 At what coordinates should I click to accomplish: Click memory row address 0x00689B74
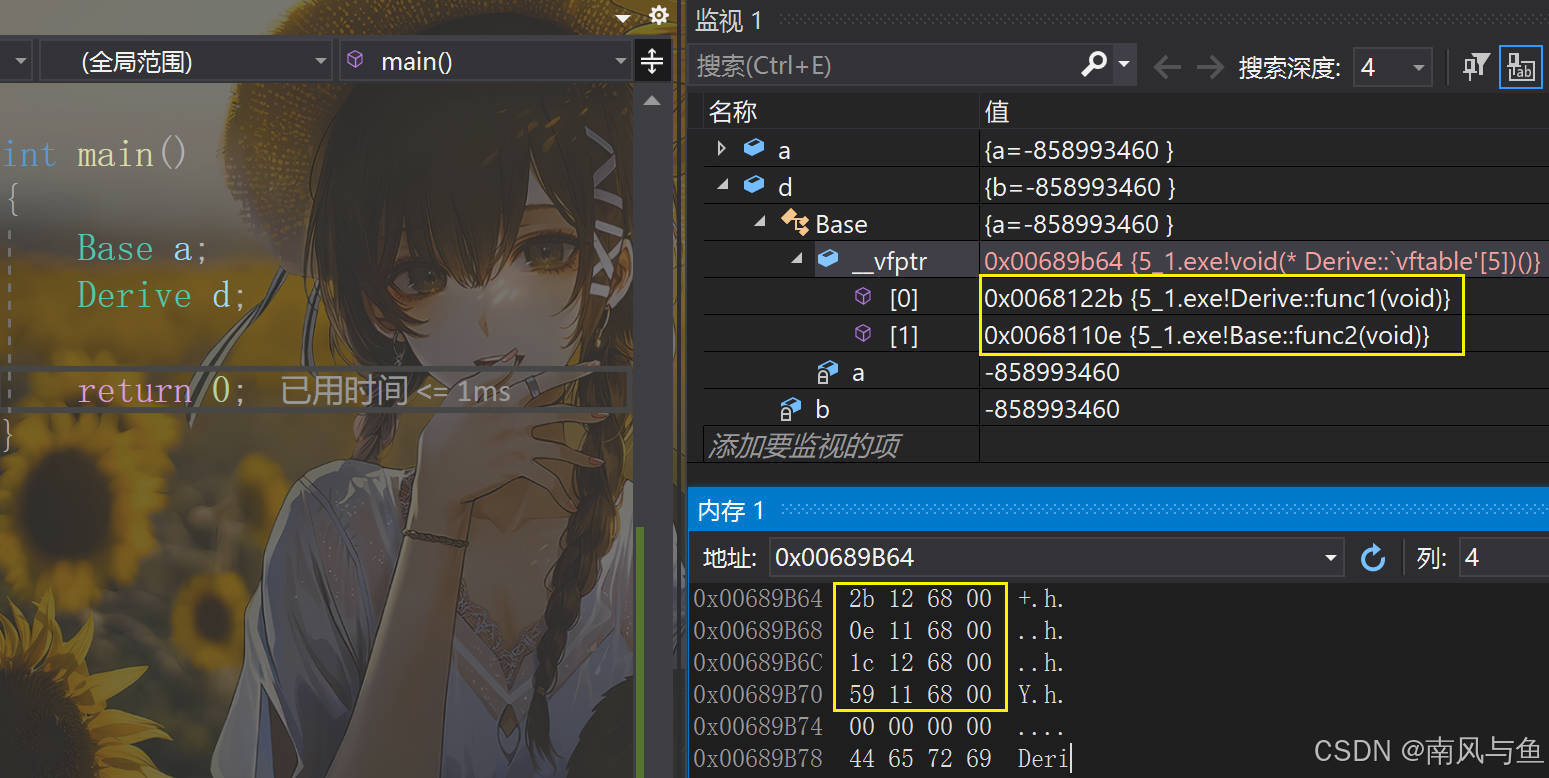(x=757, y=727)
